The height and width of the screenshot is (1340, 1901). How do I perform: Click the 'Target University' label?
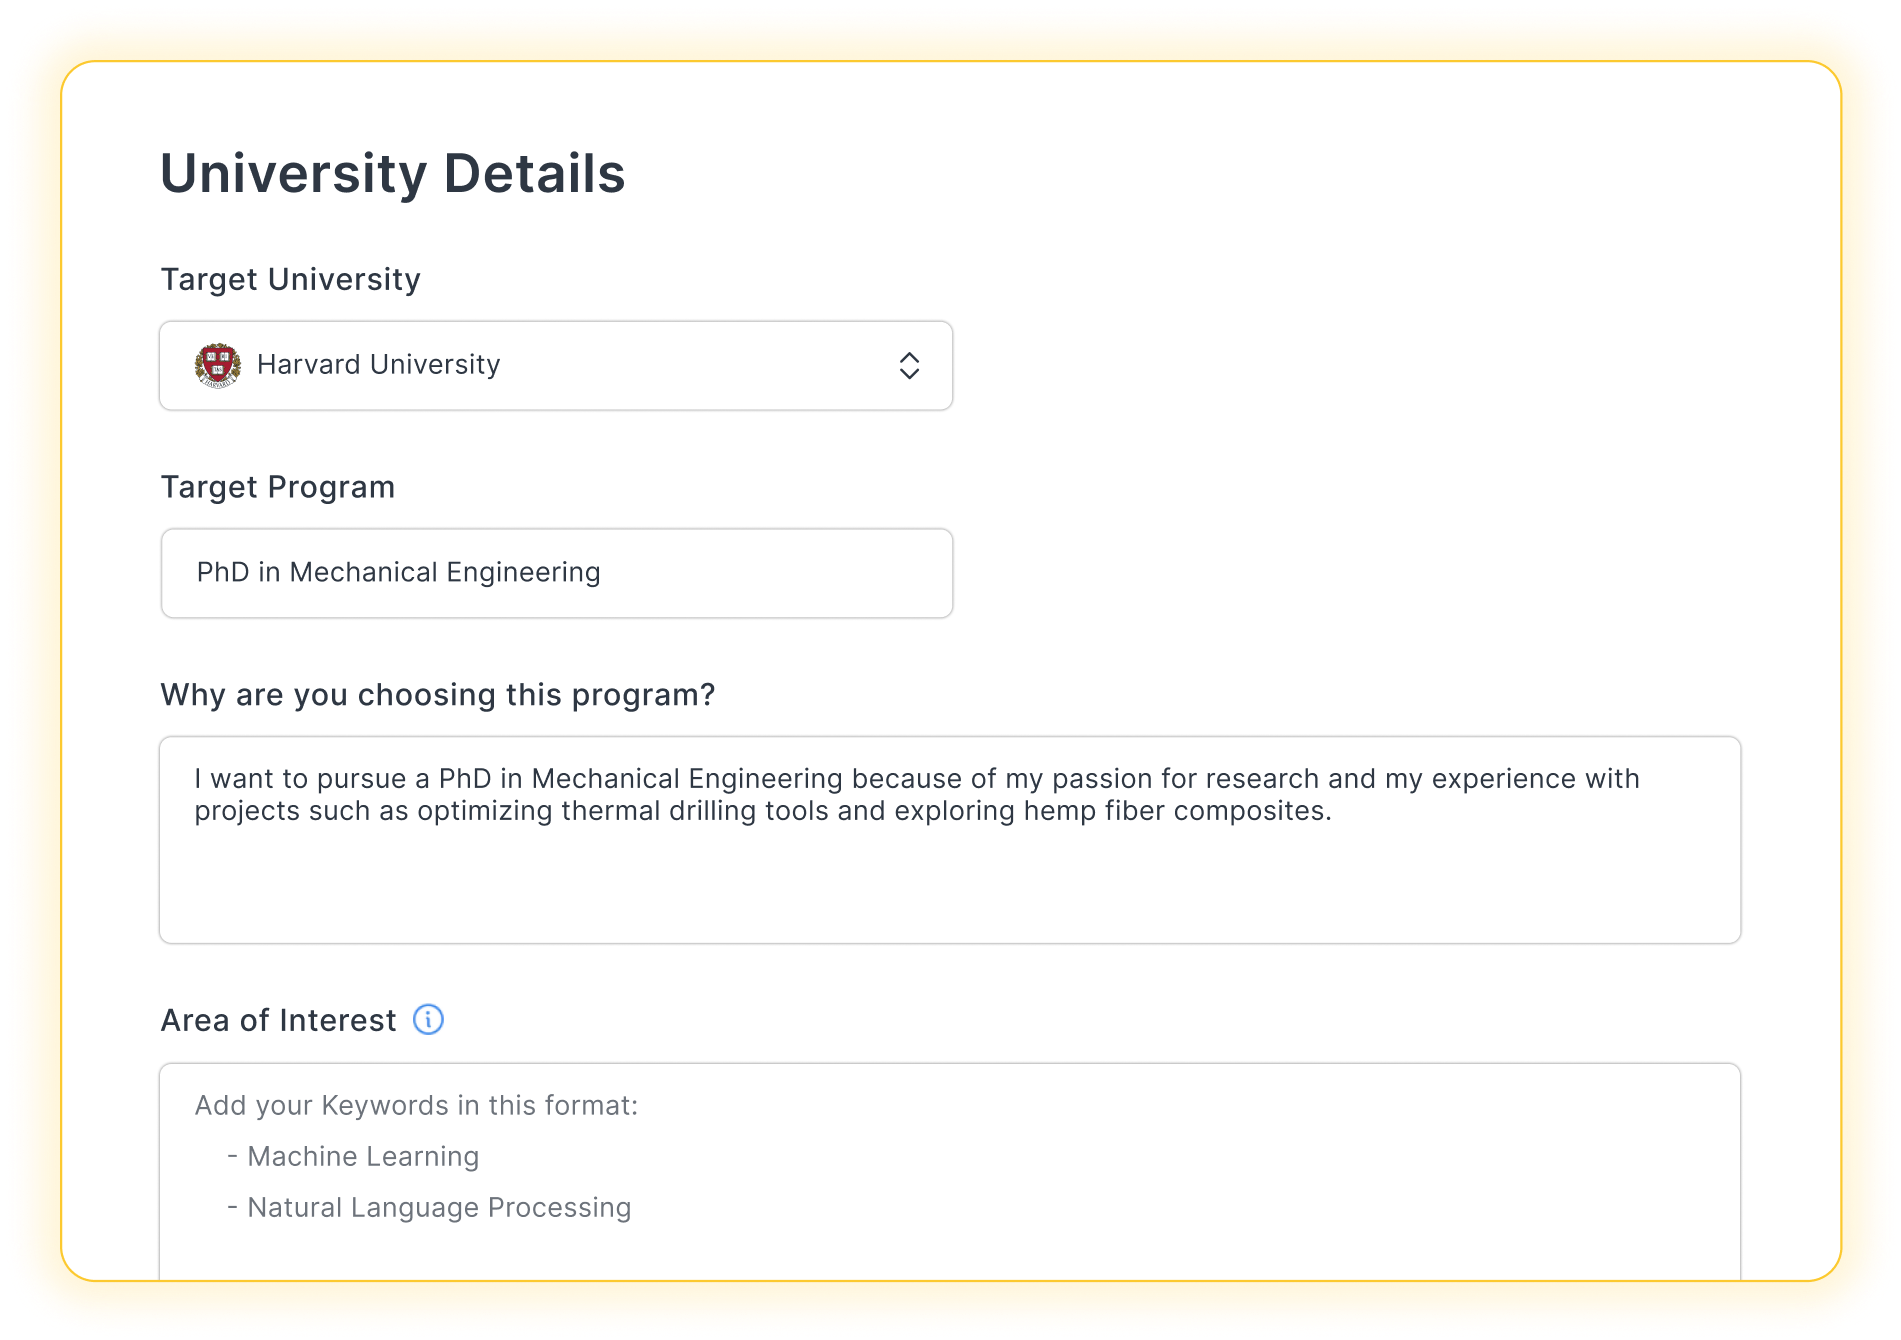[x=290, y=280]
